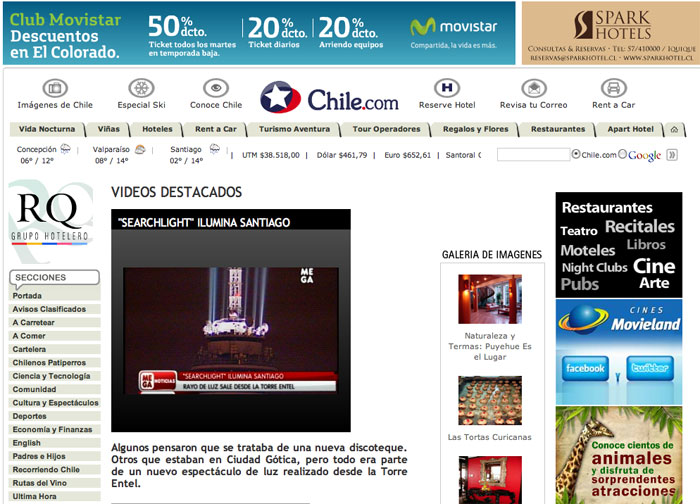Screen dimensions: 700x504
Task: Open Cultura y Espectáculos section
Action: pyautogui.click(x=55, y=403)
